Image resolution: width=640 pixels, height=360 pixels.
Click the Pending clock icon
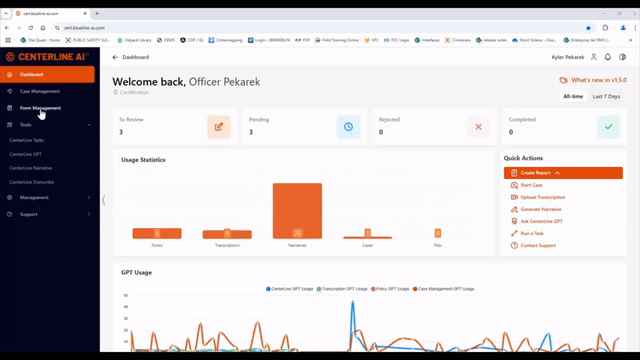[348, 127]
